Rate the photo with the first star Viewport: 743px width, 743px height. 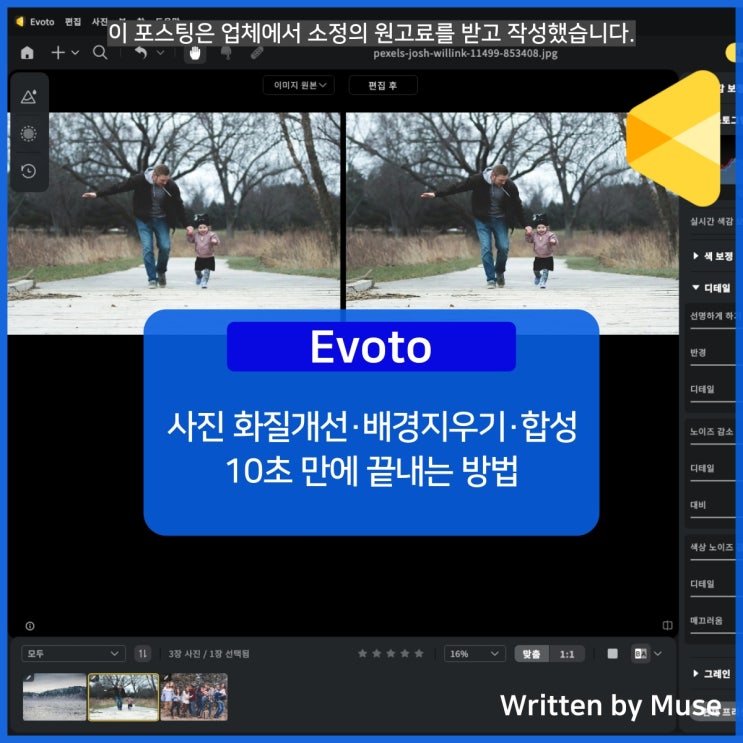coord(362,653)
